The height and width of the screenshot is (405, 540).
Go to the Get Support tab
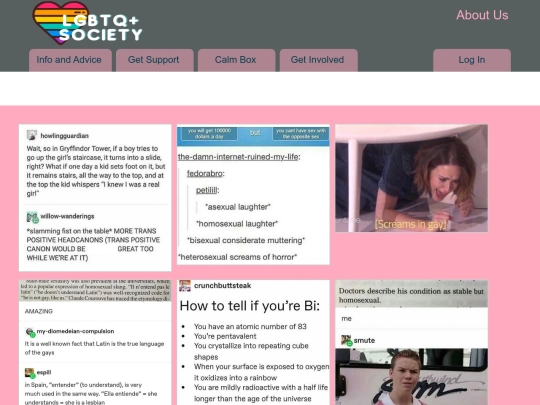tap(155, 60)
